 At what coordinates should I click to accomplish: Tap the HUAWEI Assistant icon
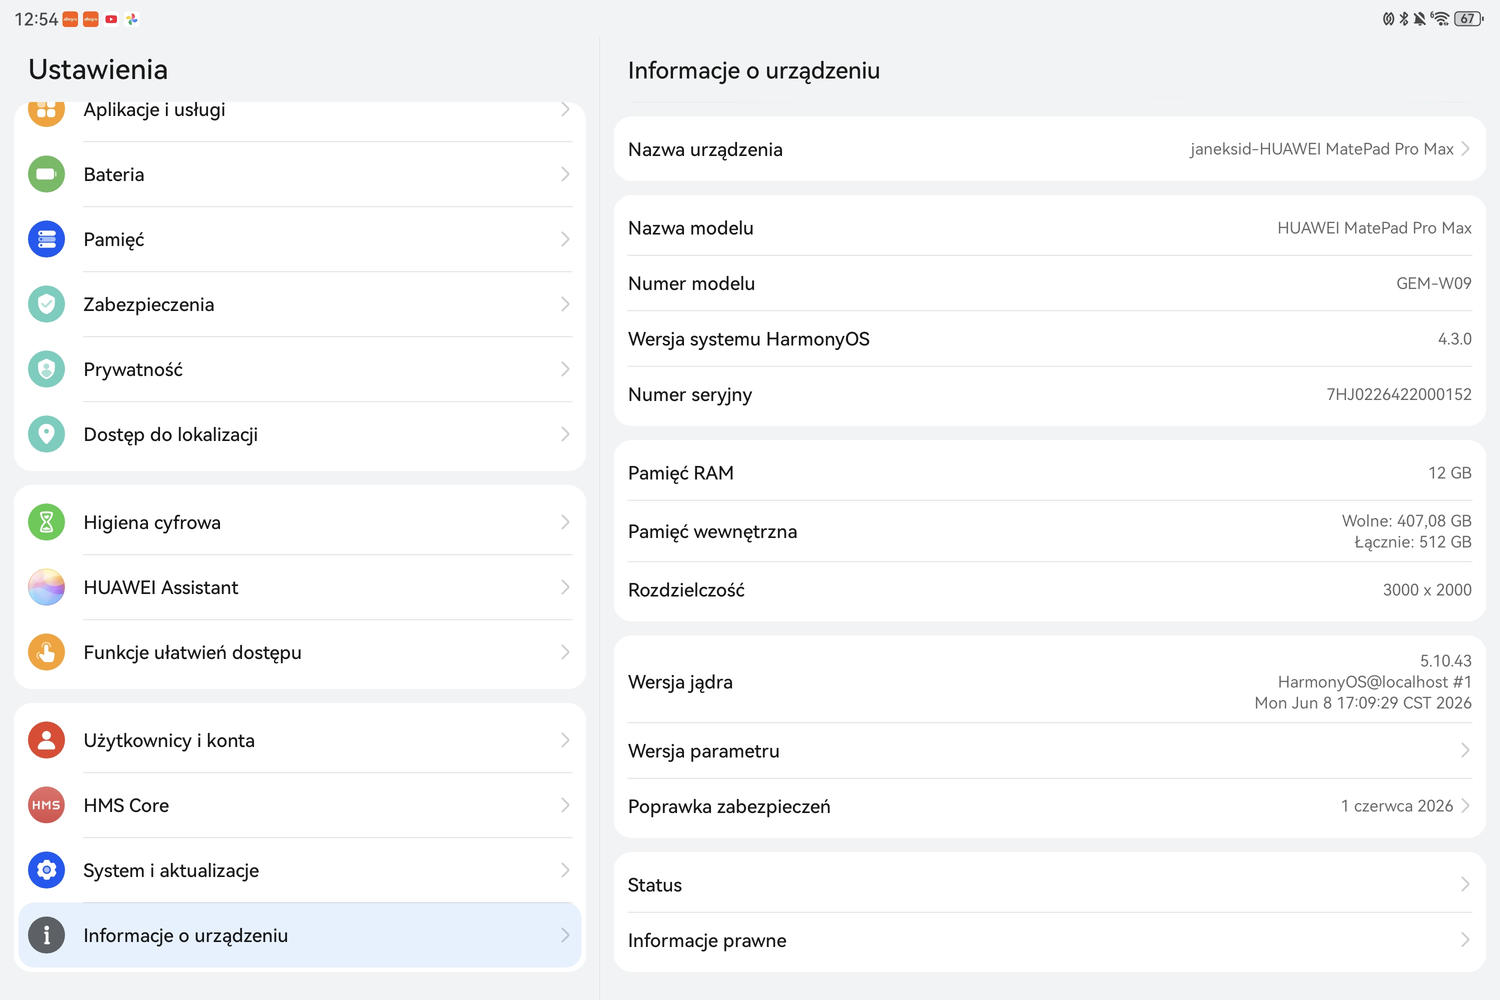tap(46, 587)
